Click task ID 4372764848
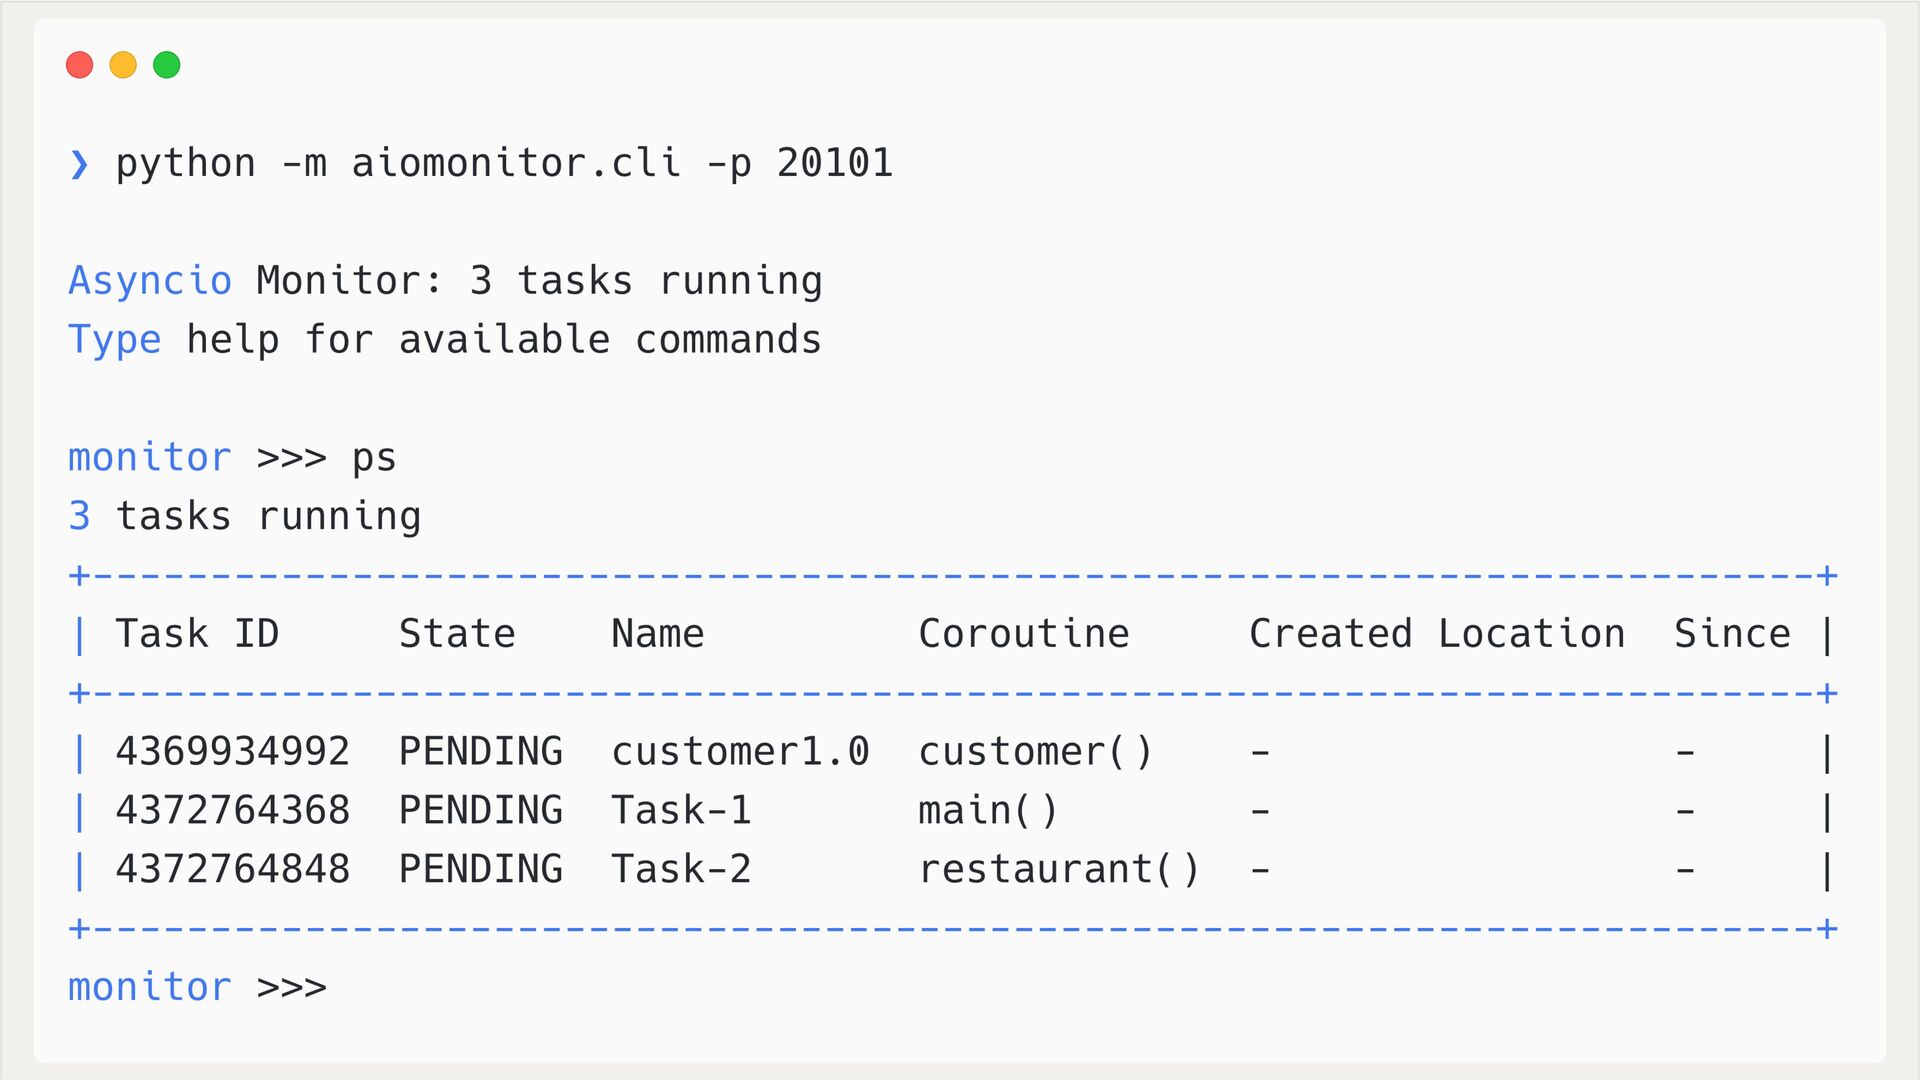Image resolution: width=1920 pixels, height=1080 pixels. (x=233, y=870)
